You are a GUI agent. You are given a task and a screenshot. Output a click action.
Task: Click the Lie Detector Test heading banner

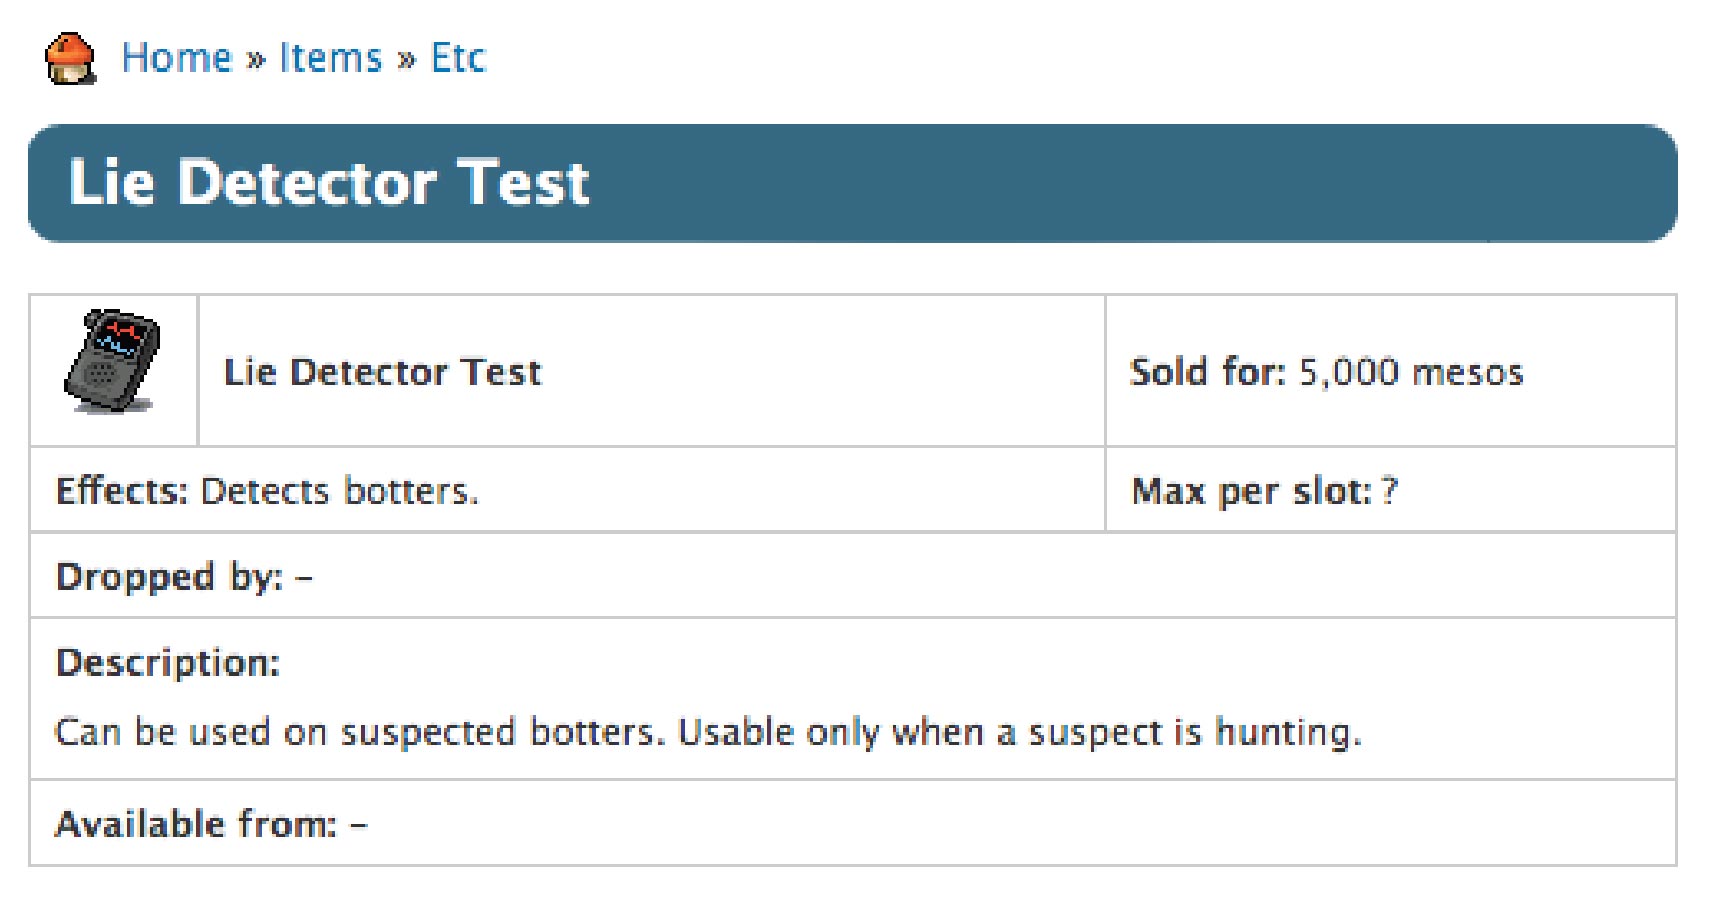tap(330, 183)
